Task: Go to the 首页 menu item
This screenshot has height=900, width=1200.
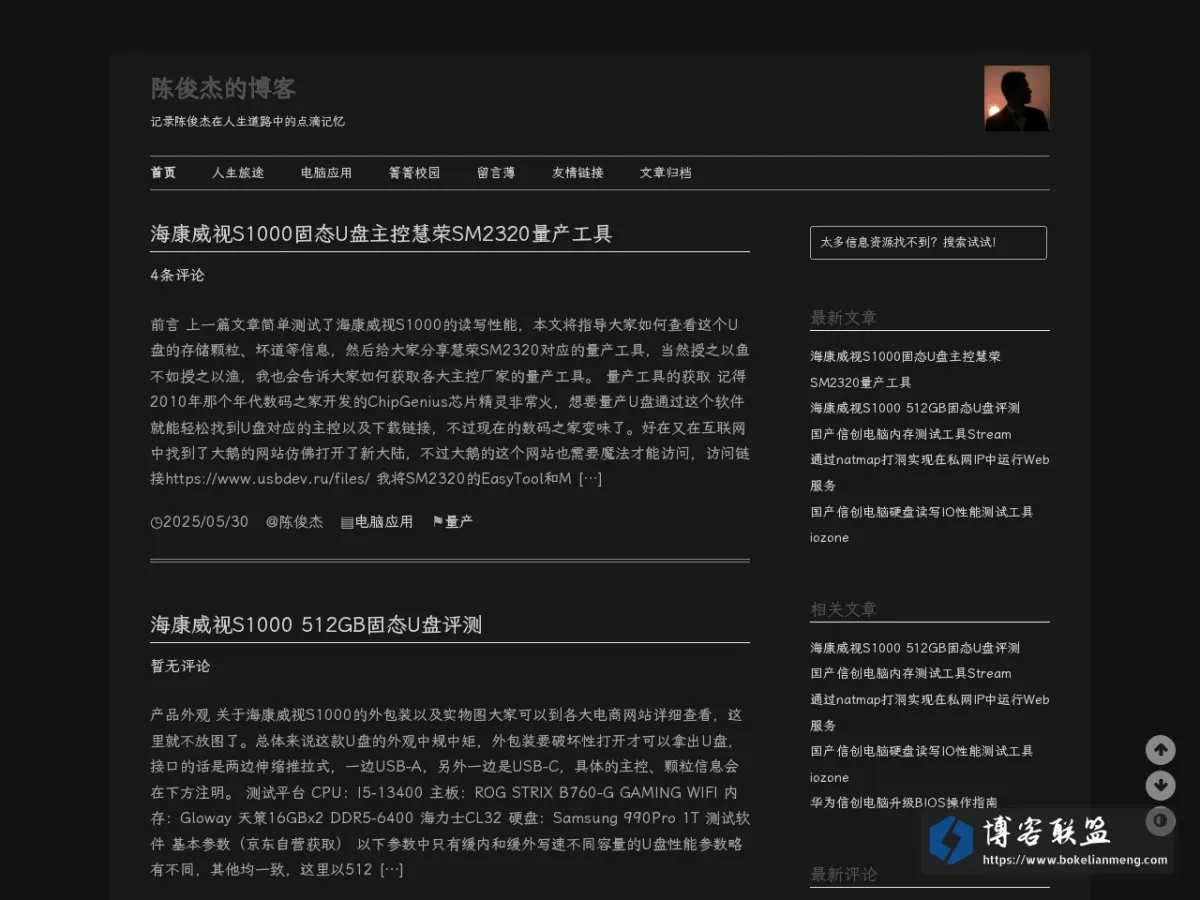Action: pyautogui.click(x=163, y=173)
